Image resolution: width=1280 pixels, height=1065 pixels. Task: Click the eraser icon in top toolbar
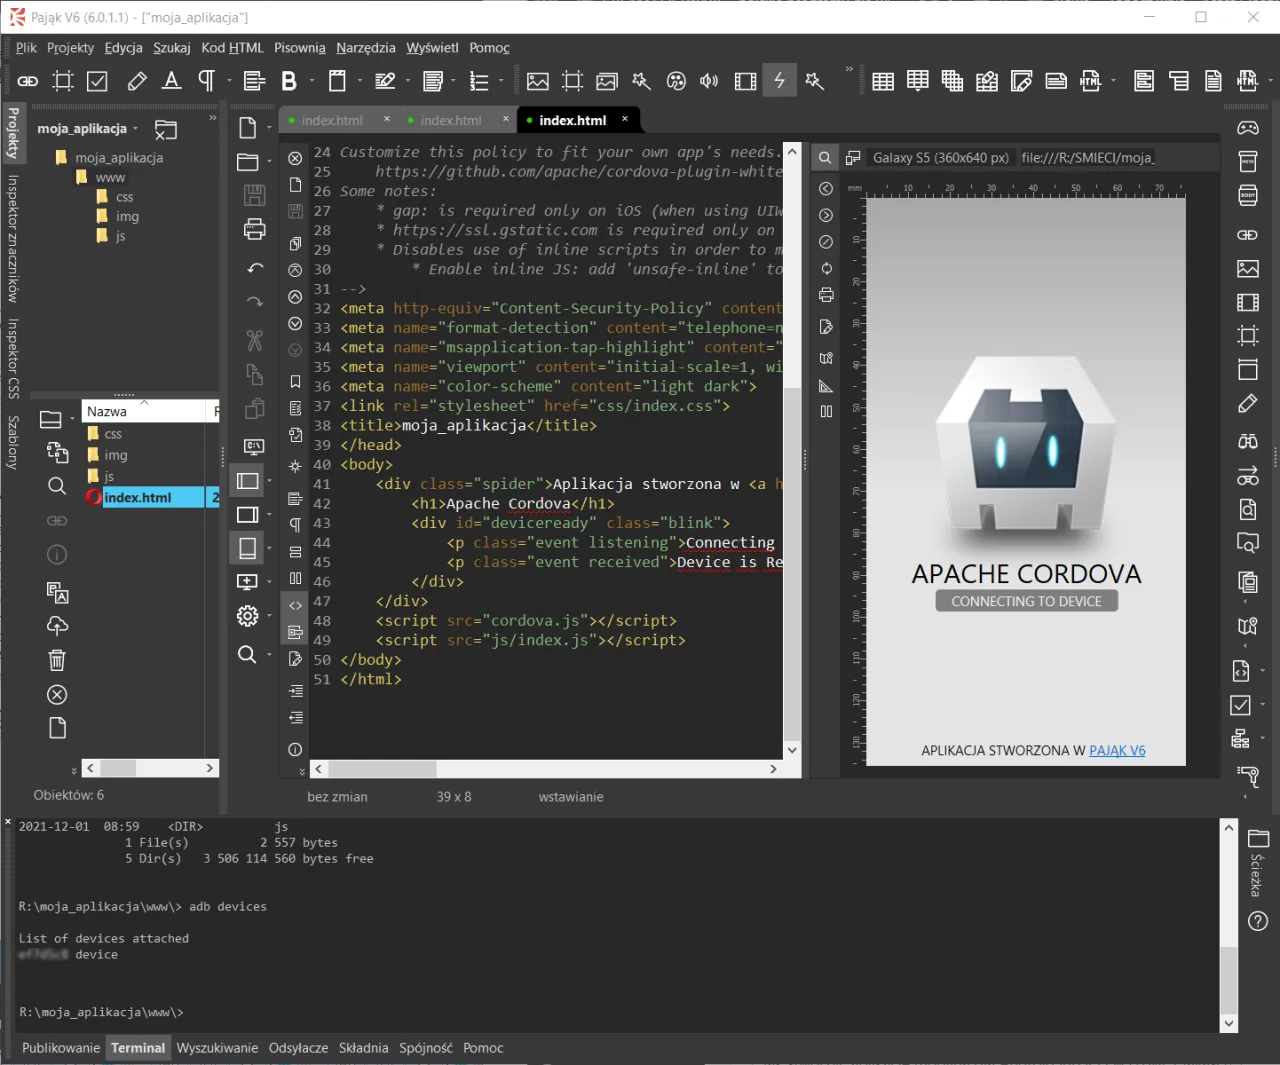click(x=137, y=81)
